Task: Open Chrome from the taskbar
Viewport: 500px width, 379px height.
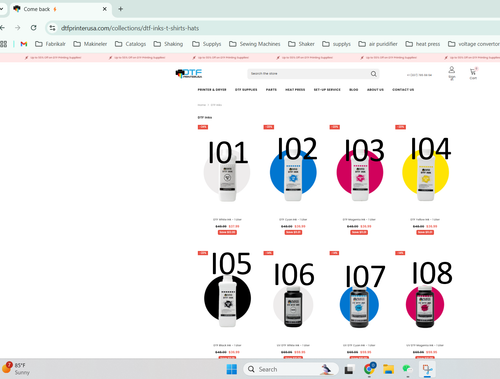Action: click(369, 369)
